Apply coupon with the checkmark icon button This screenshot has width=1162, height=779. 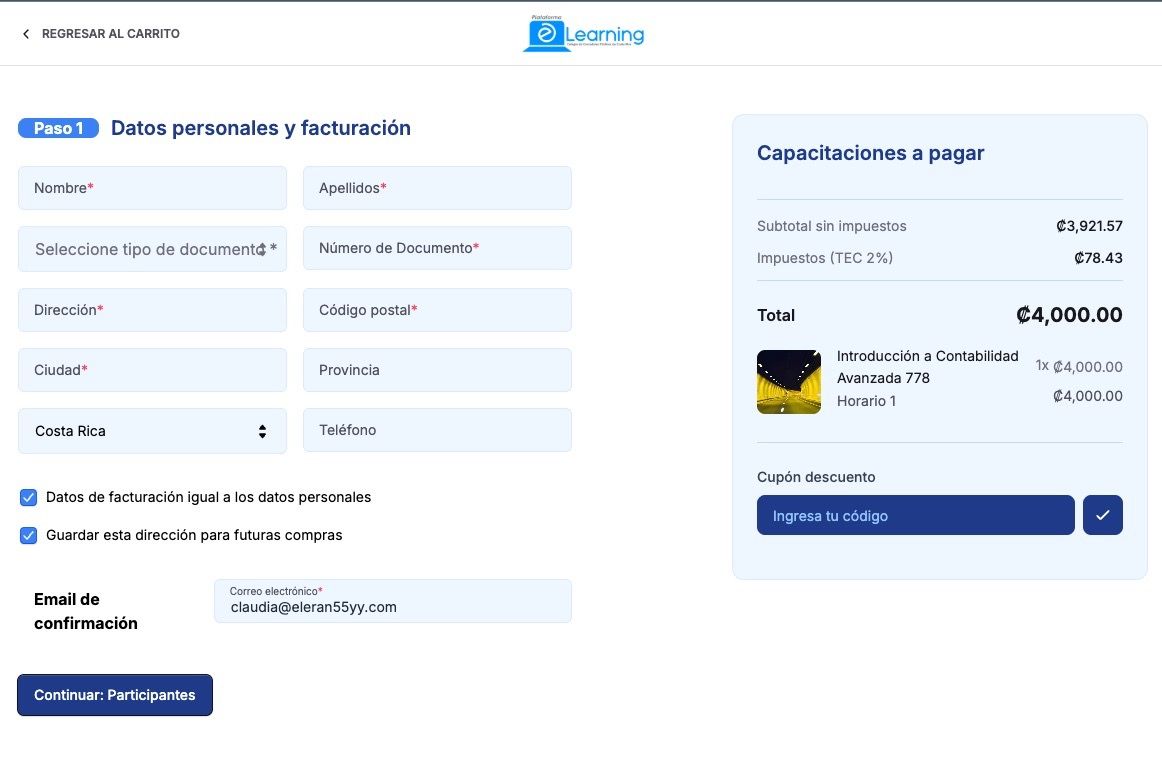tap(1102, 515)
